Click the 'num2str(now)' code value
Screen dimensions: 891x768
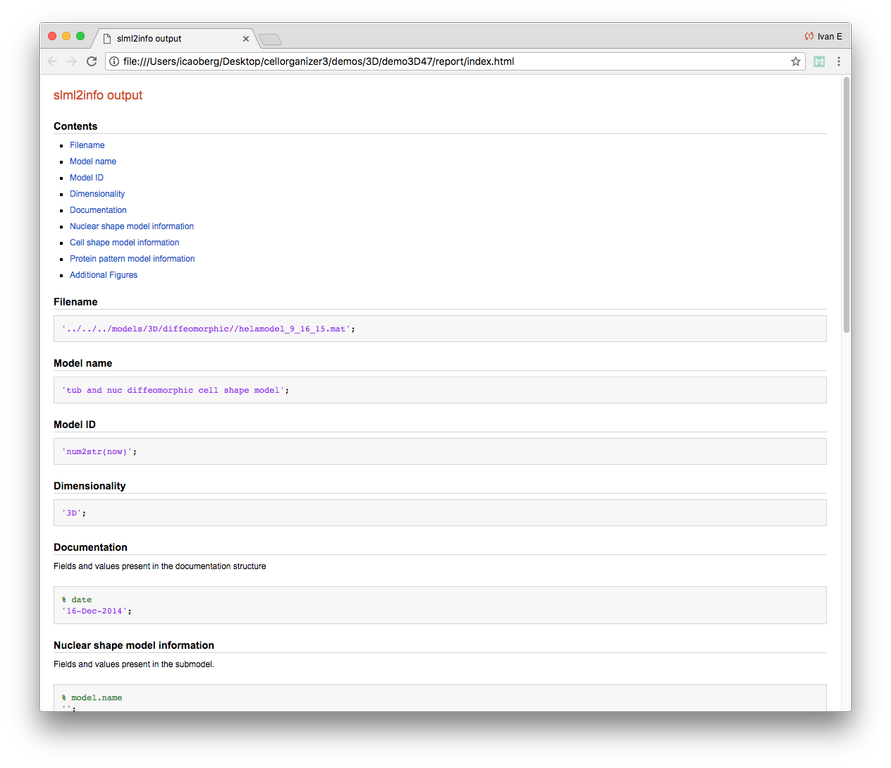(x=99, y=452)
